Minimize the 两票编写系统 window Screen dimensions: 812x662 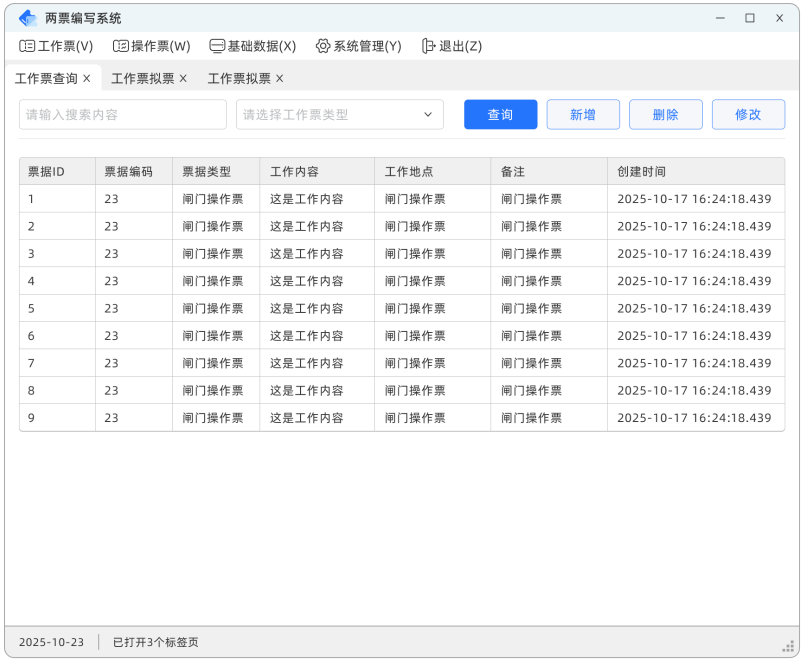pos(720,18)
